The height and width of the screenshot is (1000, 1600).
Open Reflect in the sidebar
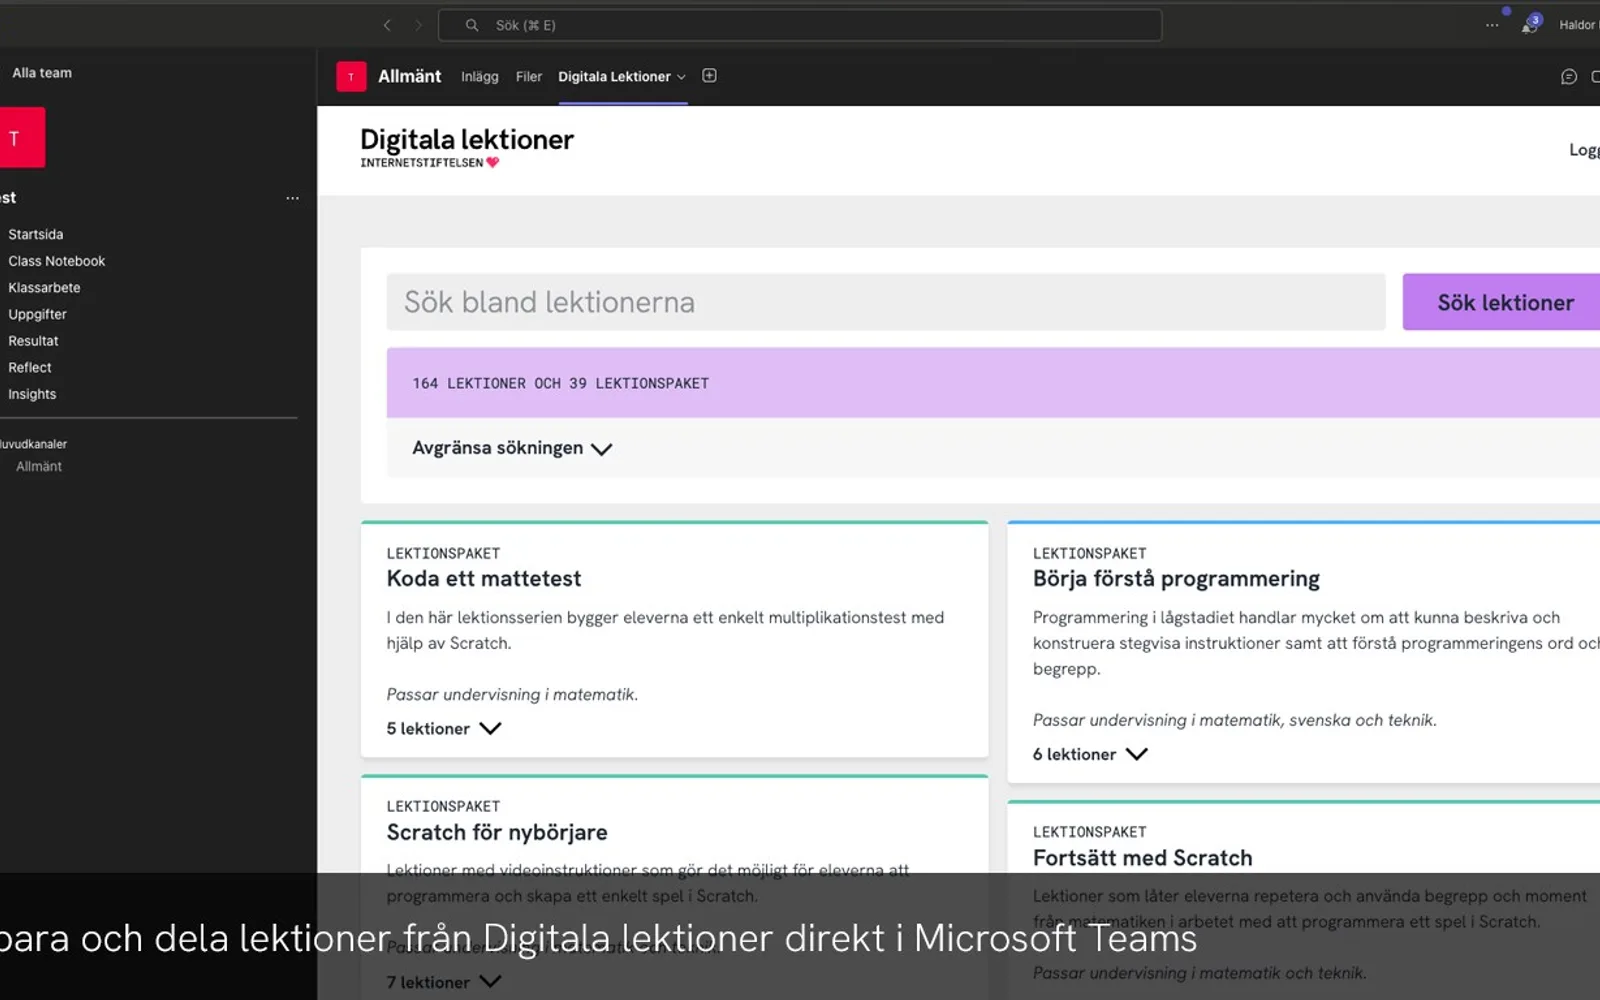30,368
